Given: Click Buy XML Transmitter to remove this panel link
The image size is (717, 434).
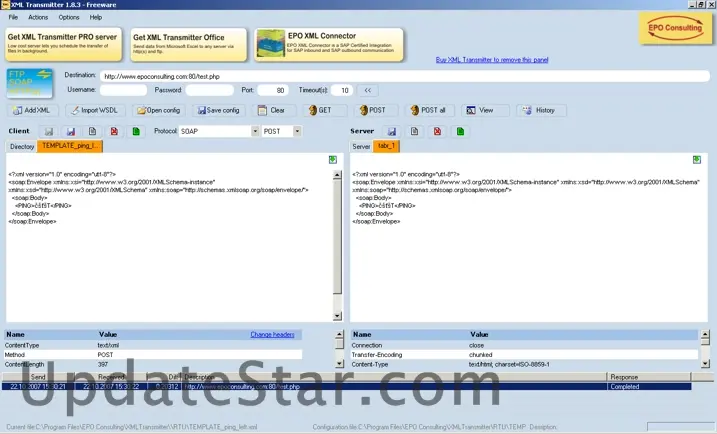Looking at the screenshot, I should click(492, 60).
